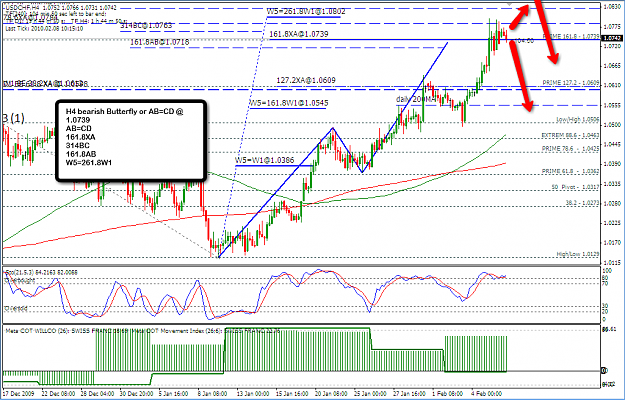This screenshot has width=625, height=400.
Task: Click the '4 Feb 00:00' time axis label
Action: pyautogui.click(x=486, y=393)
